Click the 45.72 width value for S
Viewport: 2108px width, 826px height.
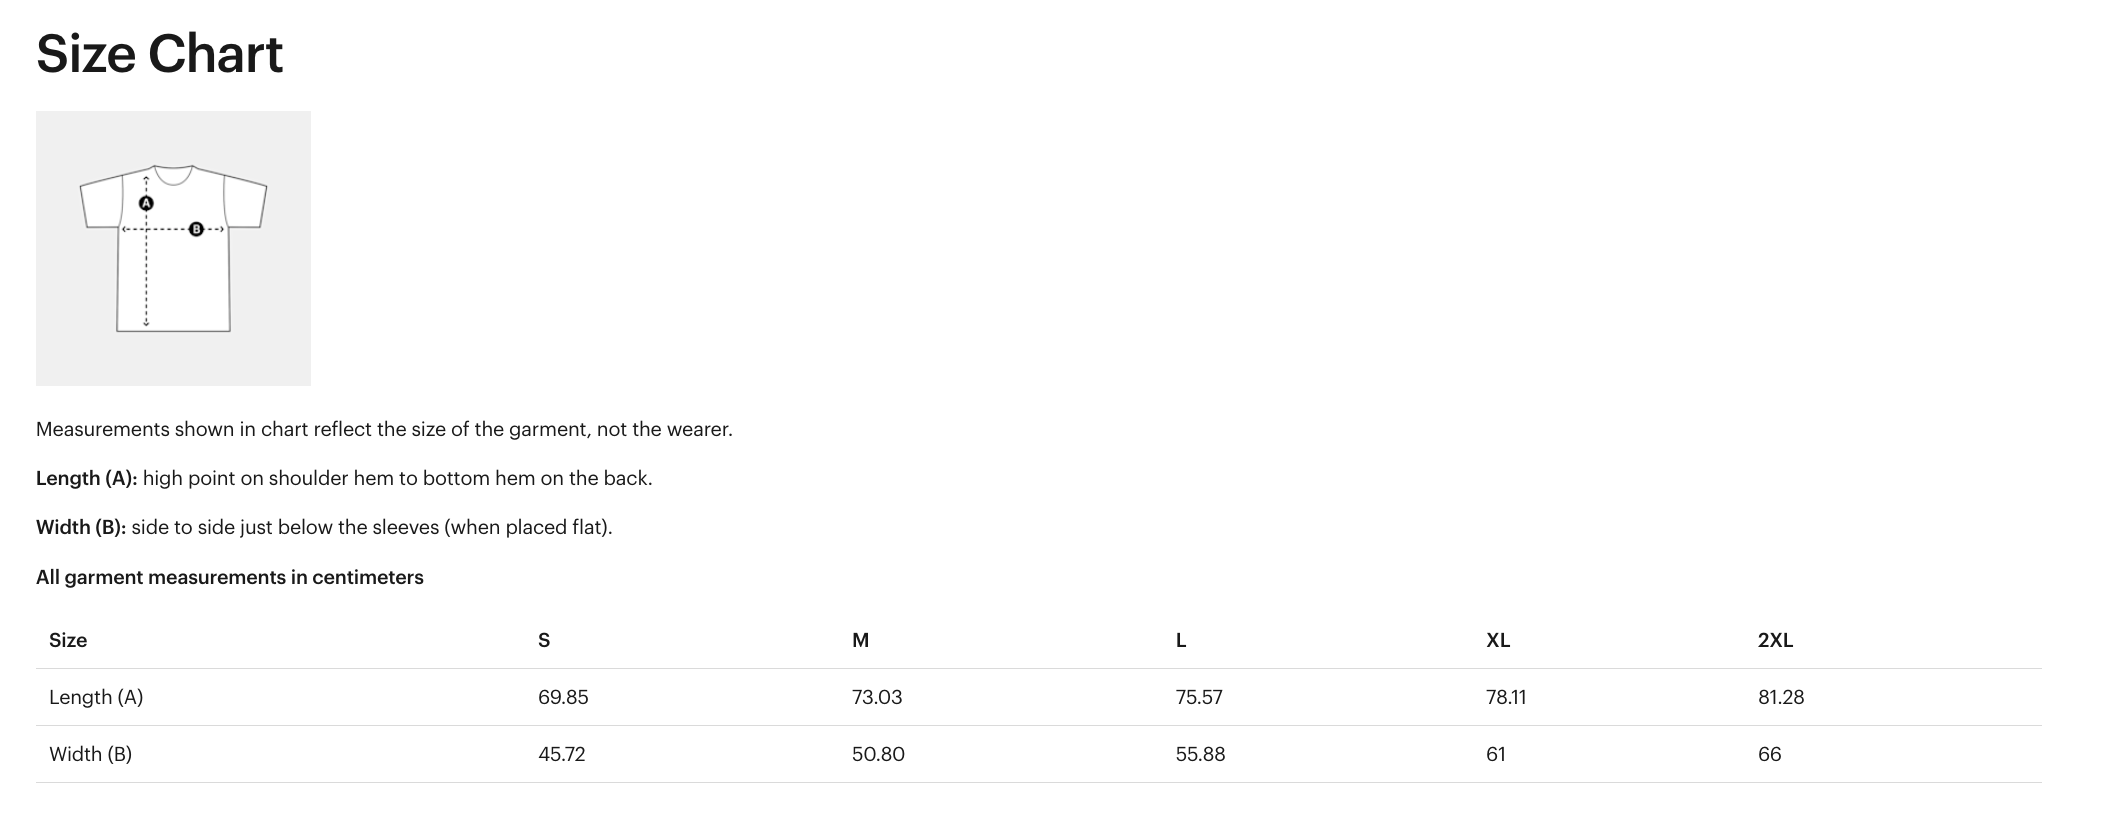pos(562,754)
